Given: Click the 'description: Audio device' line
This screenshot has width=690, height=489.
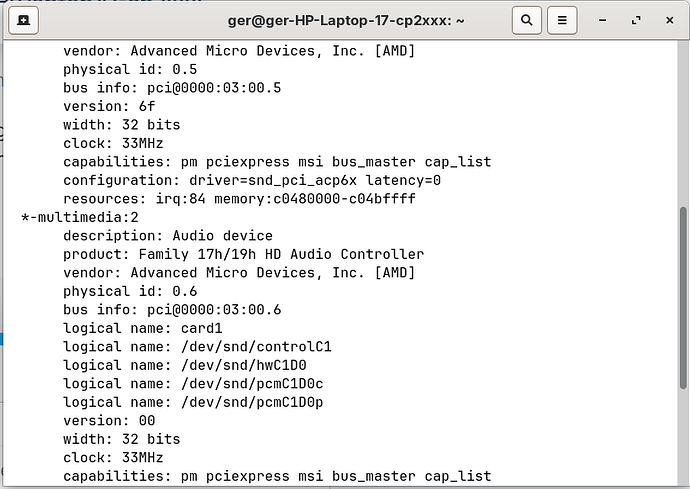Looking at the screenshot, I should [x=168, y=236].
